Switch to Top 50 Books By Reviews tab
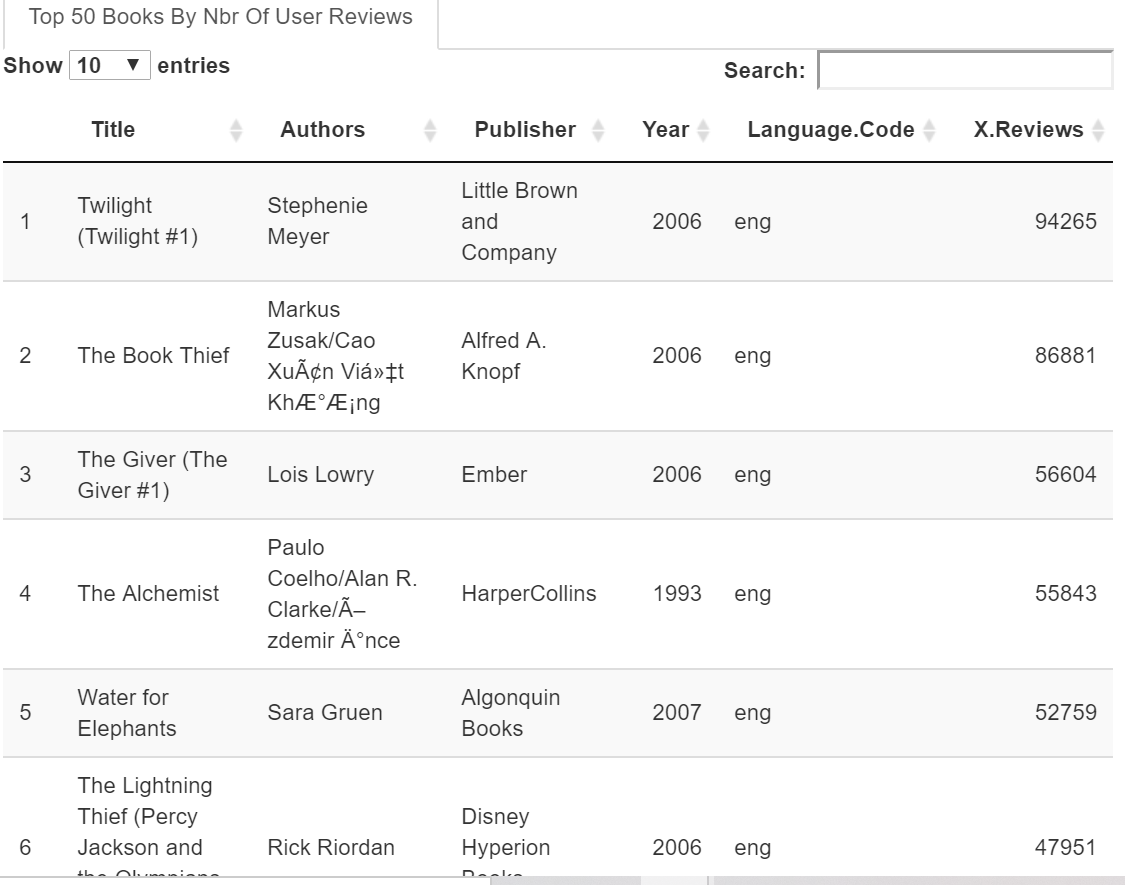The height and width of the screenshot is (885, 1125). (221, 18)
